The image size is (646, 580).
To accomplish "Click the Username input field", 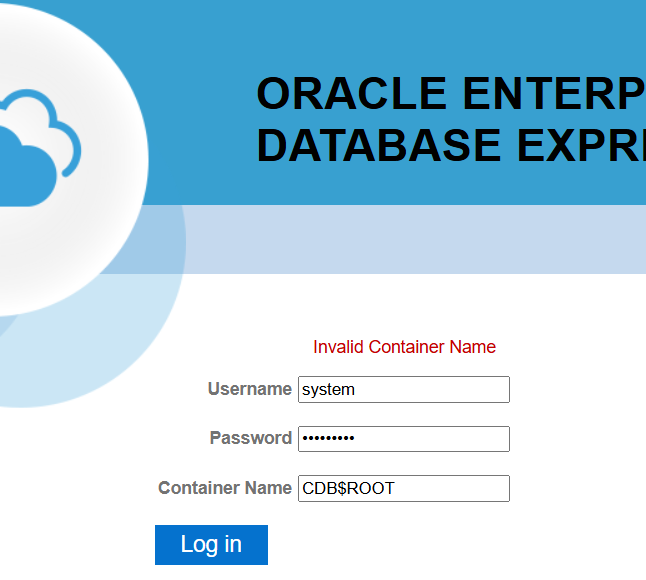I will (x=404, y=389).
